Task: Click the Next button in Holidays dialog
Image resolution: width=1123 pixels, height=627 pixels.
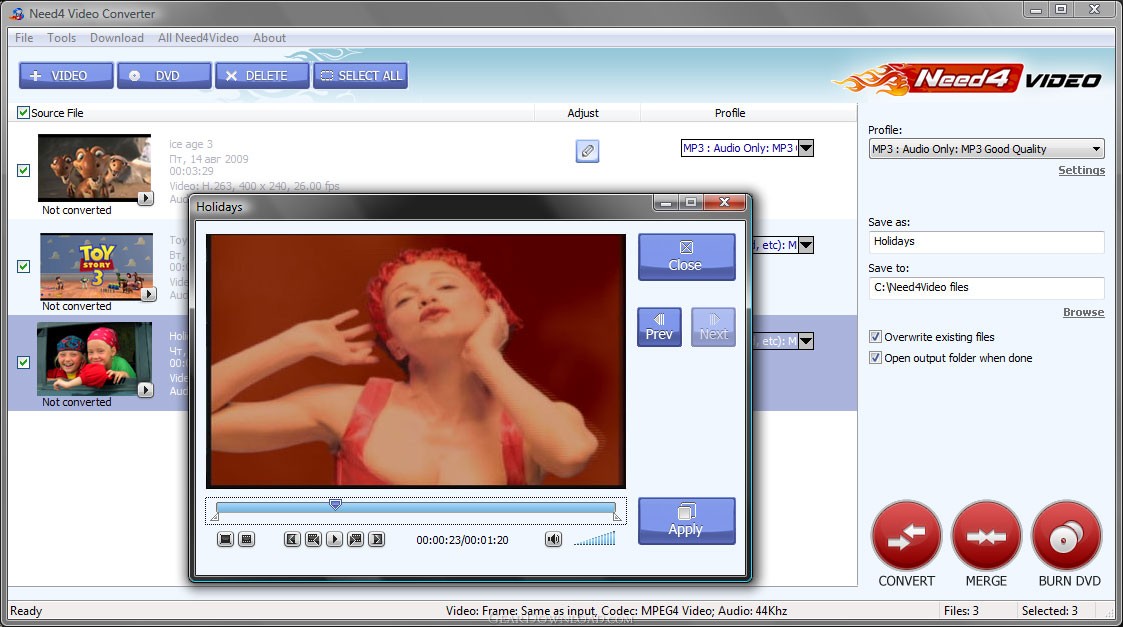Action: [713, 327]
